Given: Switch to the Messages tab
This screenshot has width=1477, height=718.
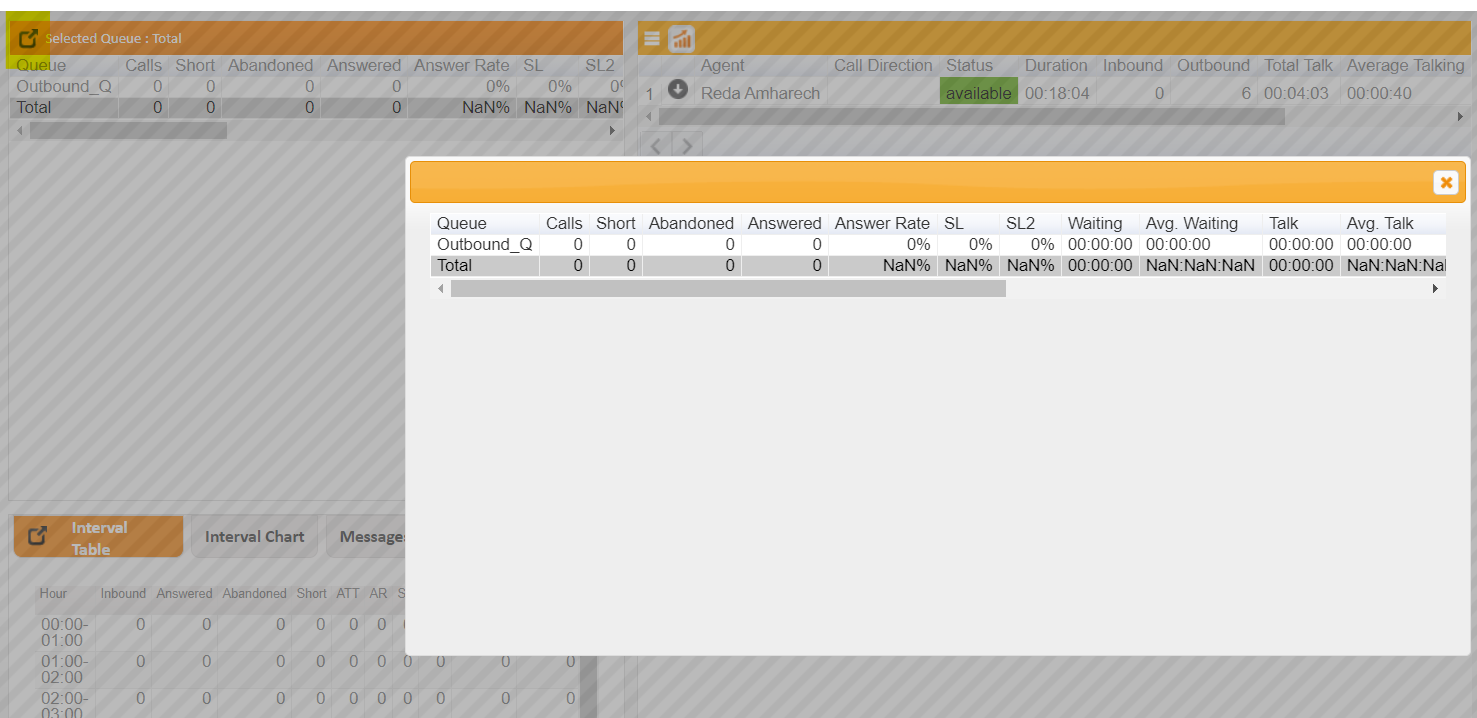Looking at the screenshot, I should [367, 537].
